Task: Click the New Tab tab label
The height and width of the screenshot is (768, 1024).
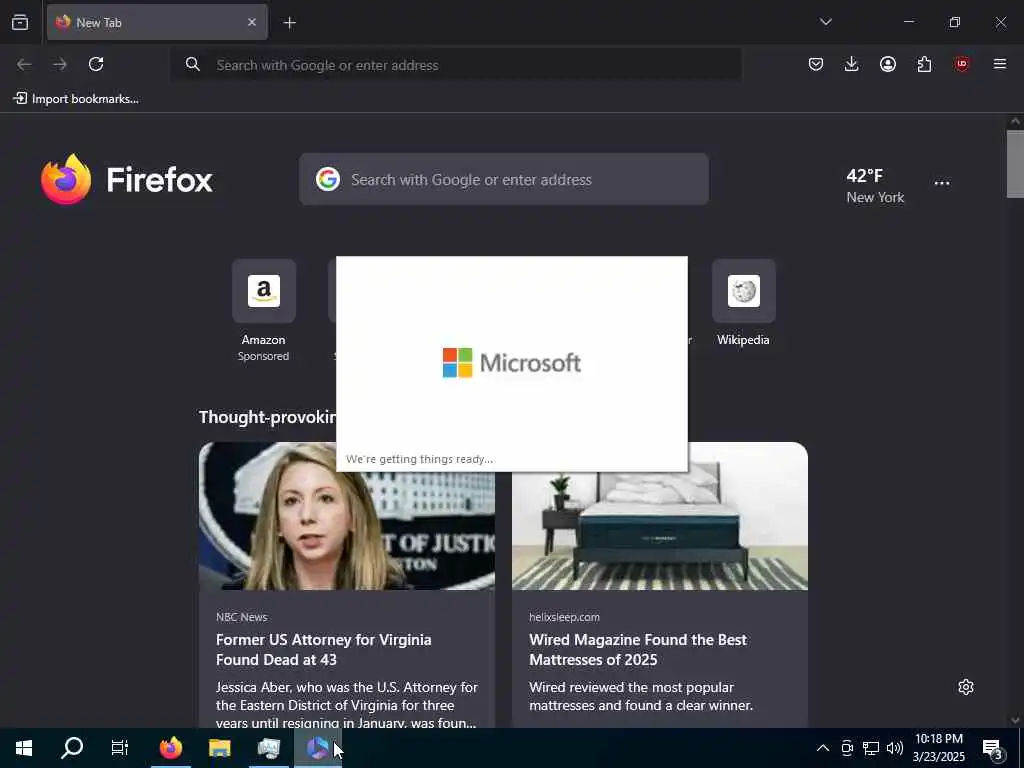Action: pos(99,23)
